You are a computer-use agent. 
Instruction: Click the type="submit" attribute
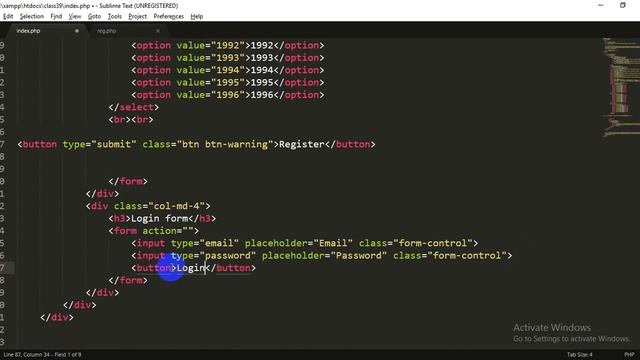tap(99, 144)
